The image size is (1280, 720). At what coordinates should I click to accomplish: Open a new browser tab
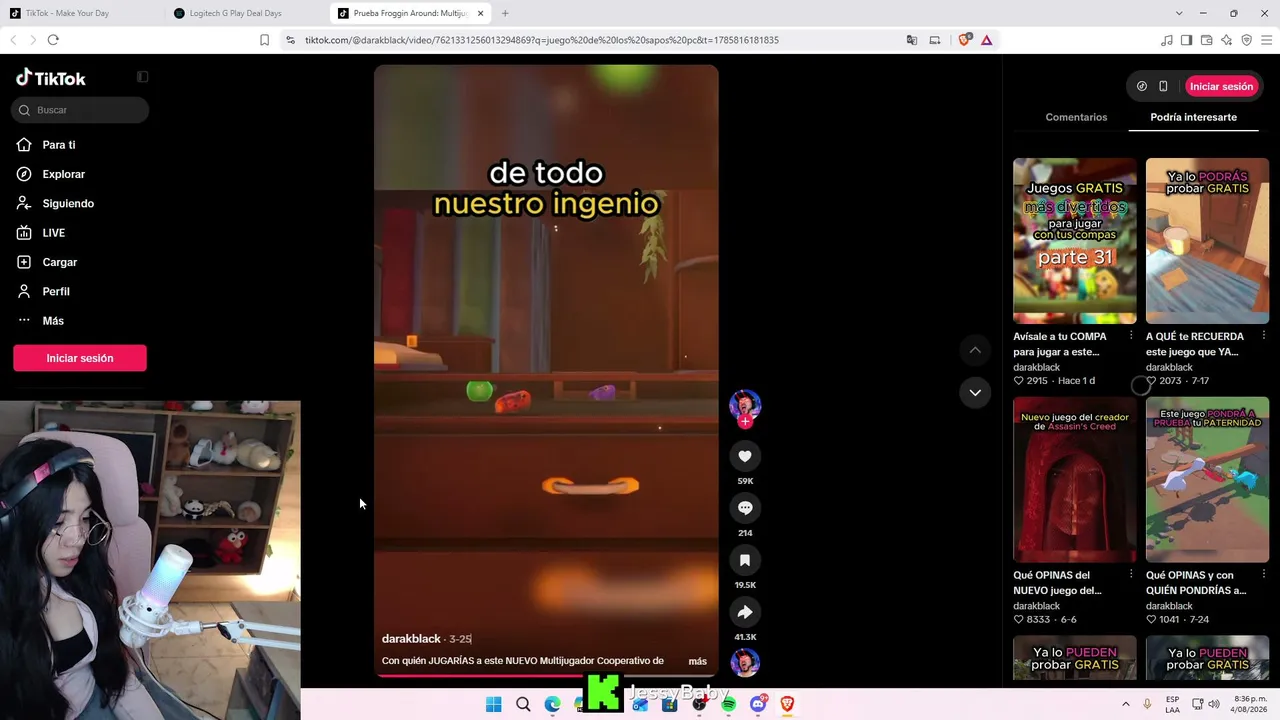pos(505,13)
